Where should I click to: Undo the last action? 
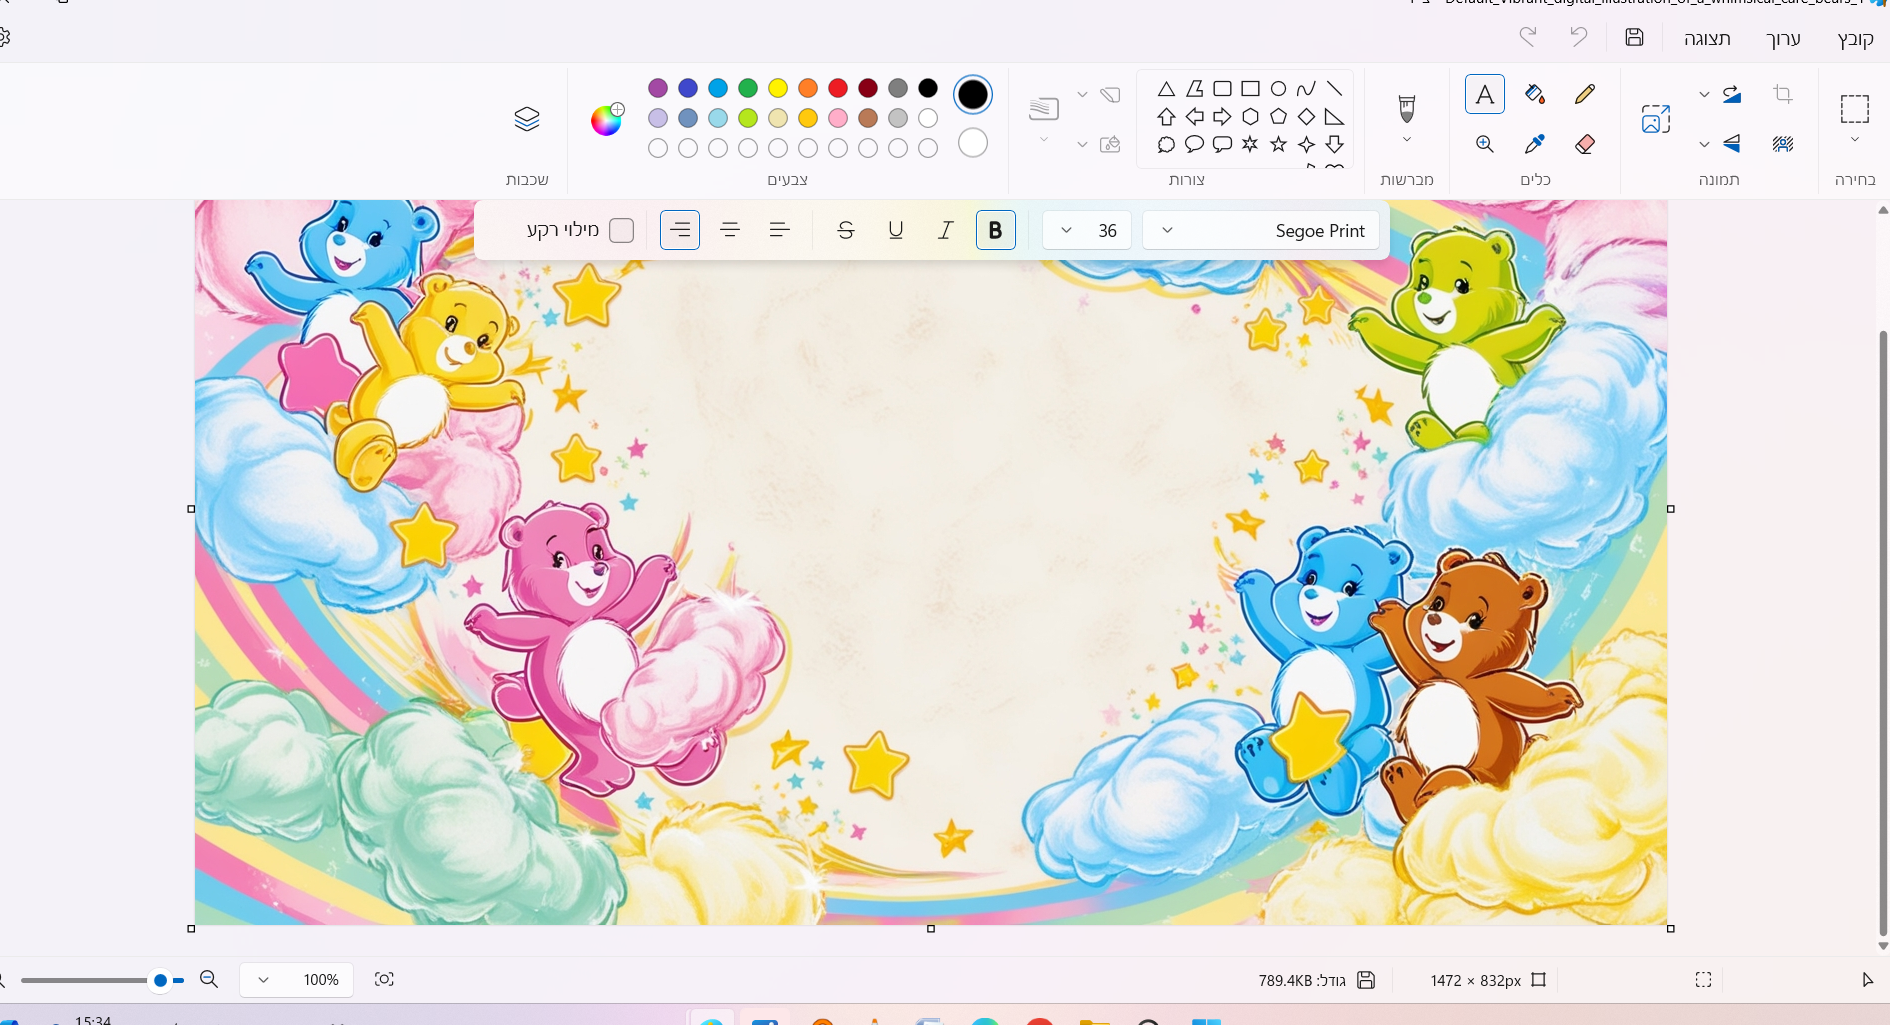(x=1578, y=37)
